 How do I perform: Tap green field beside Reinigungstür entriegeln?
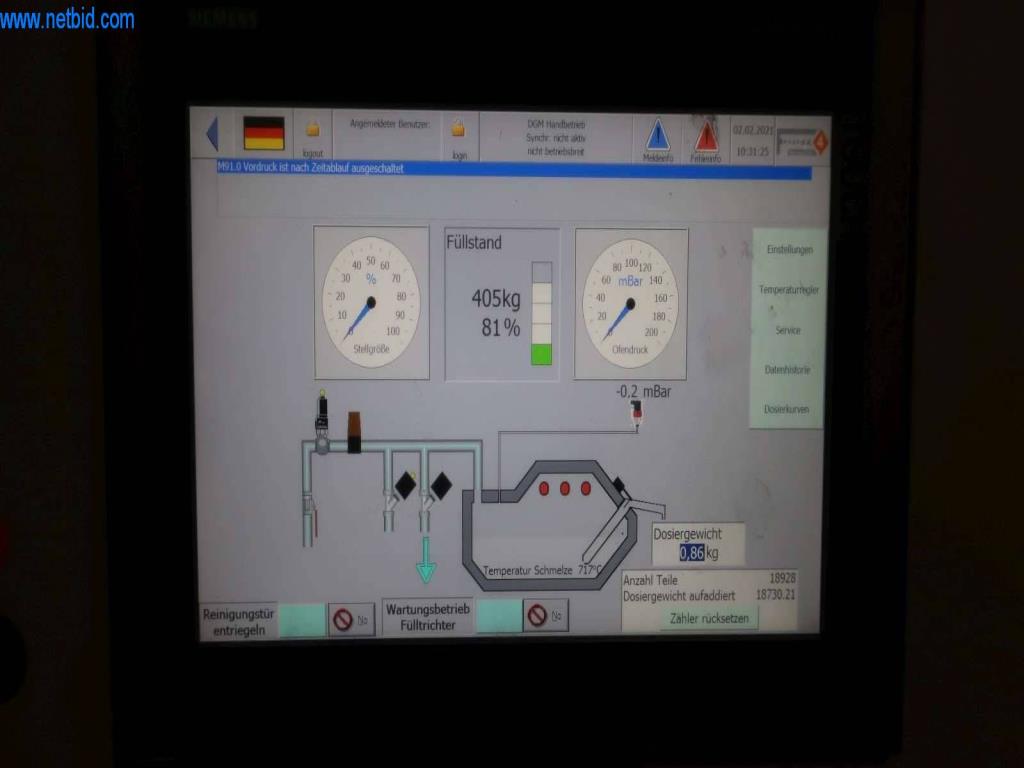[x=301, y=620]
